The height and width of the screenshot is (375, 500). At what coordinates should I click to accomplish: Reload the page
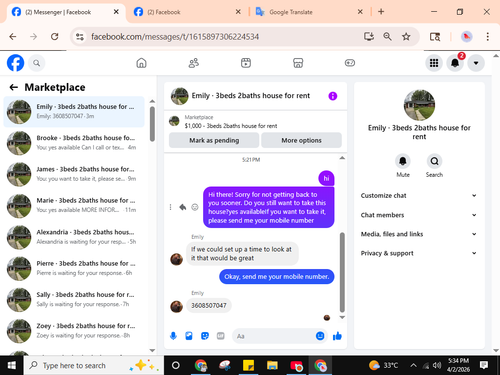[55, 36]
